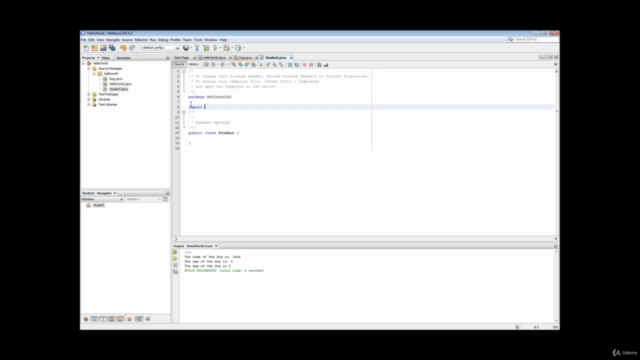Click the Open Project toolbar icon

104,48
